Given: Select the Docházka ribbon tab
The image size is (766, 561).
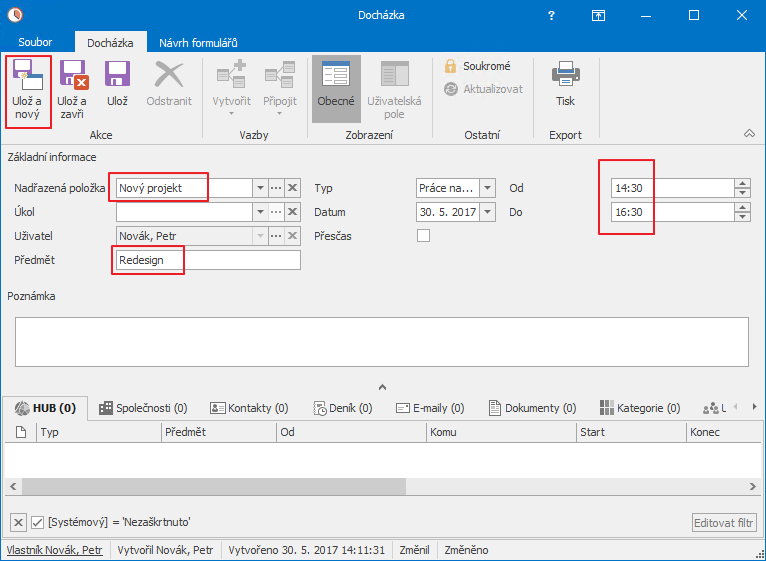Looking at the screenshot, I should coord(110,43).
